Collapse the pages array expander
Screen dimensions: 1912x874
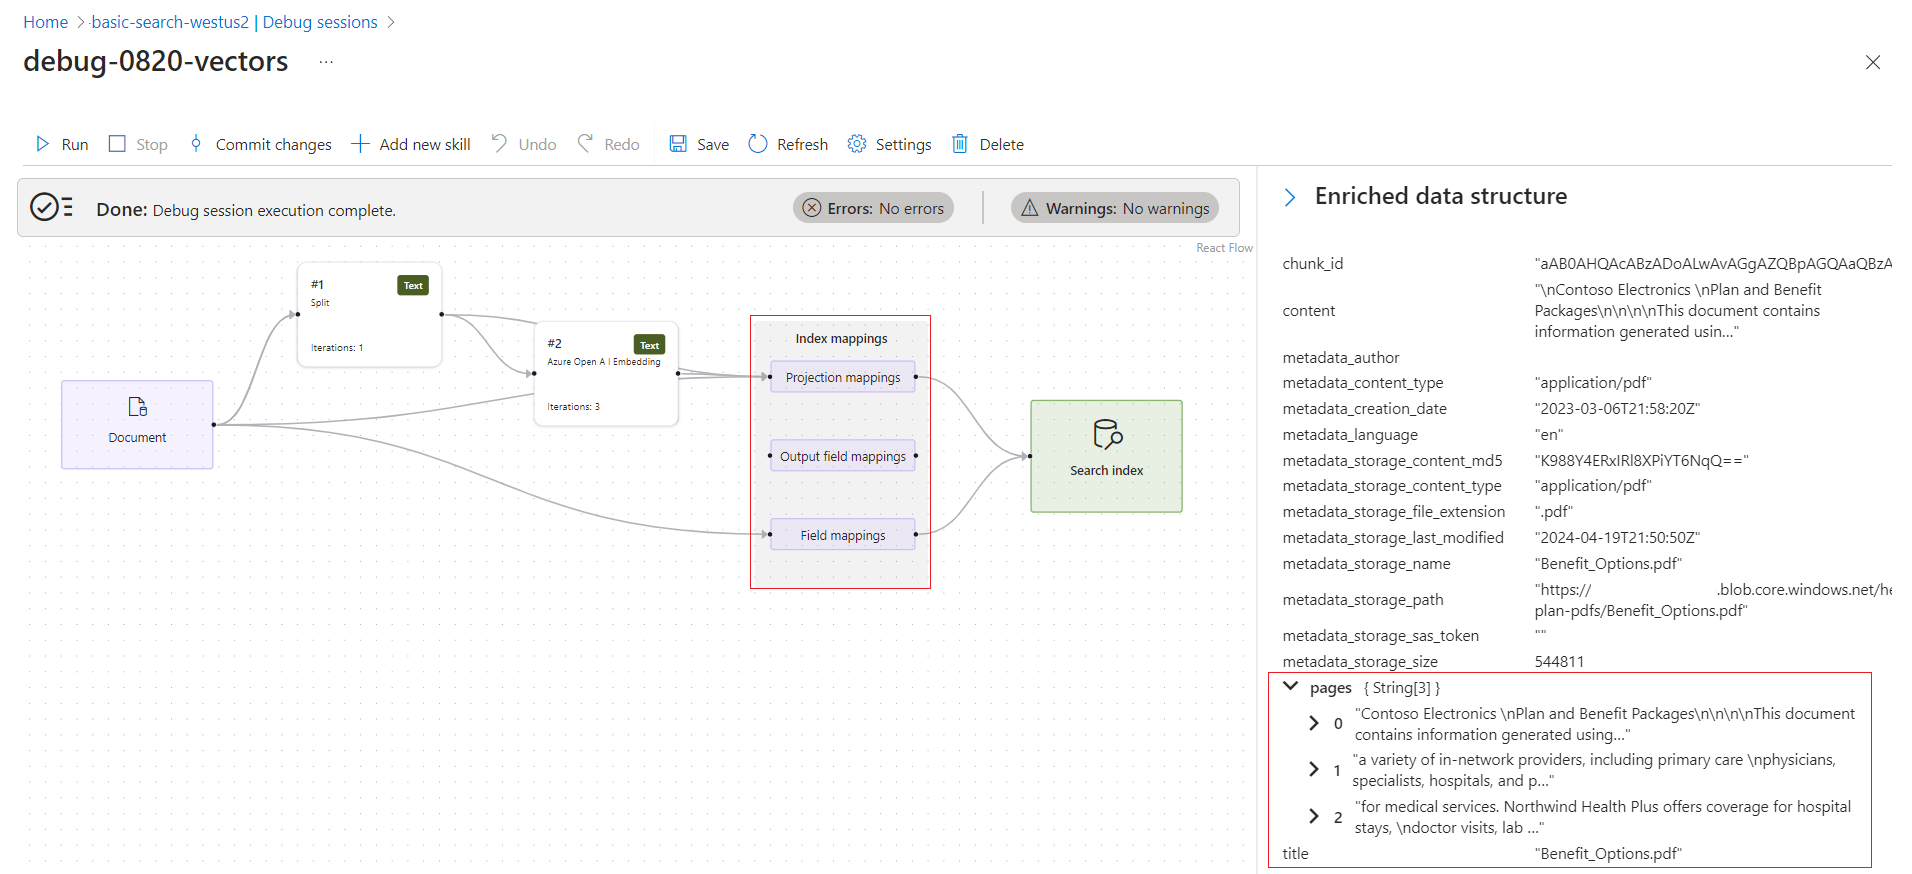(1291, 687)
